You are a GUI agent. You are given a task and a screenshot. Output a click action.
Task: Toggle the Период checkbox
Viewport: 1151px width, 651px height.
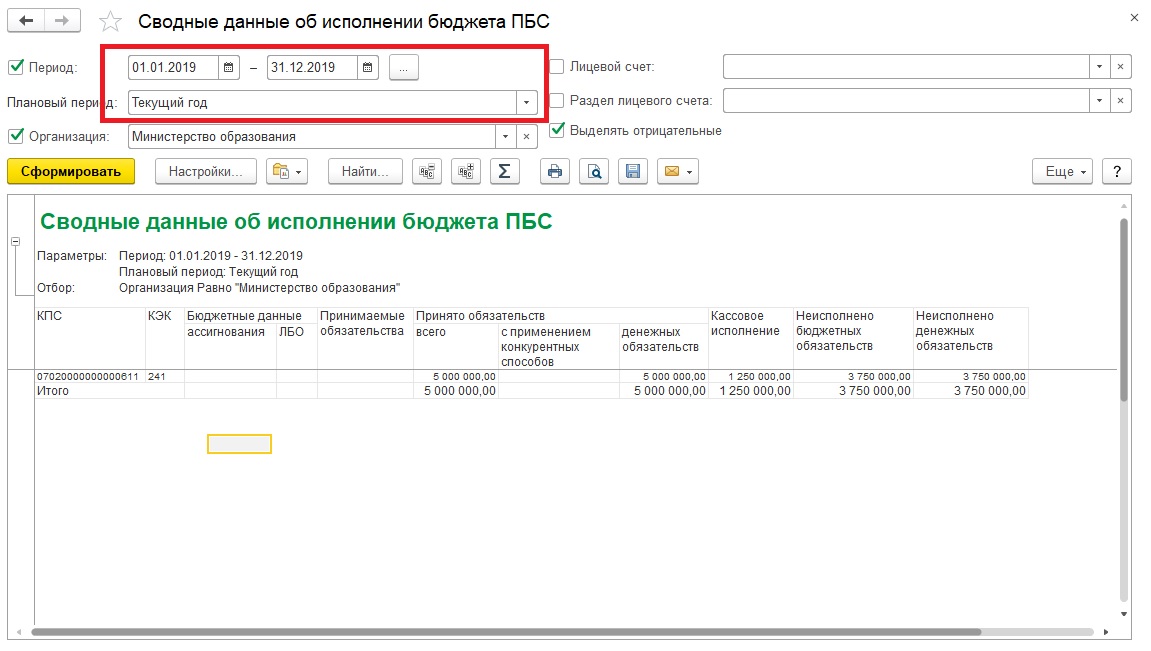16,68
